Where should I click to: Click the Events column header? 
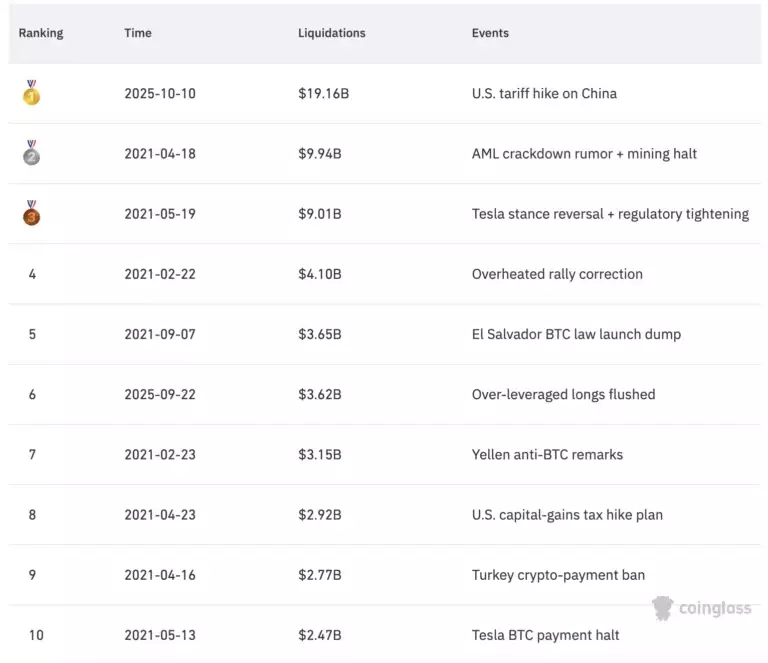click(490, 33)
